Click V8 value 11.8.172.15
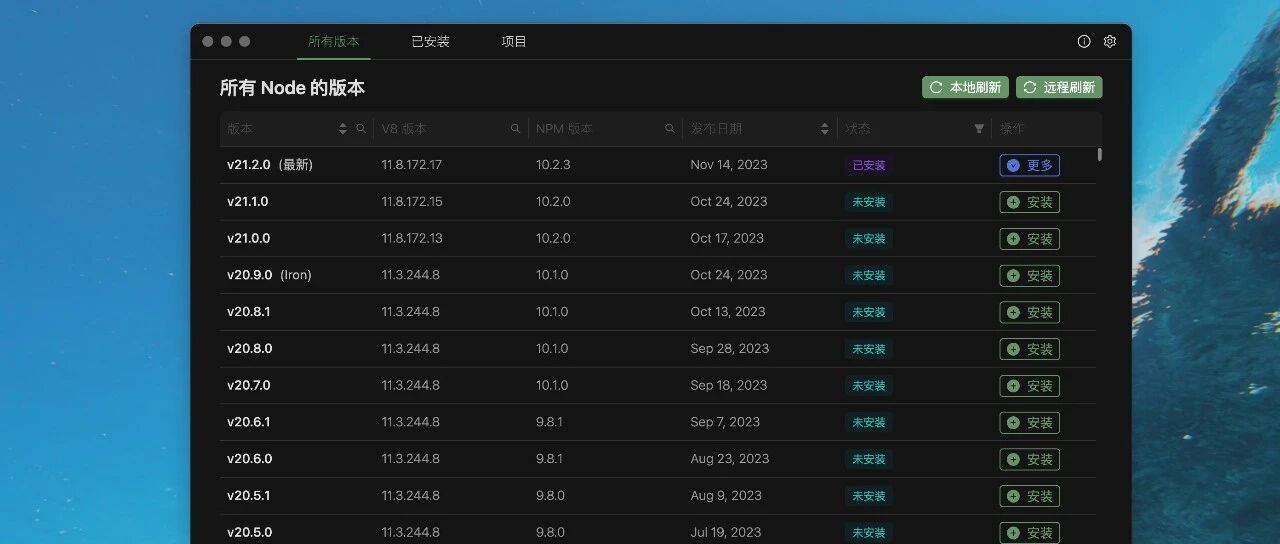 pyautogui.click(x=411, y=202)
